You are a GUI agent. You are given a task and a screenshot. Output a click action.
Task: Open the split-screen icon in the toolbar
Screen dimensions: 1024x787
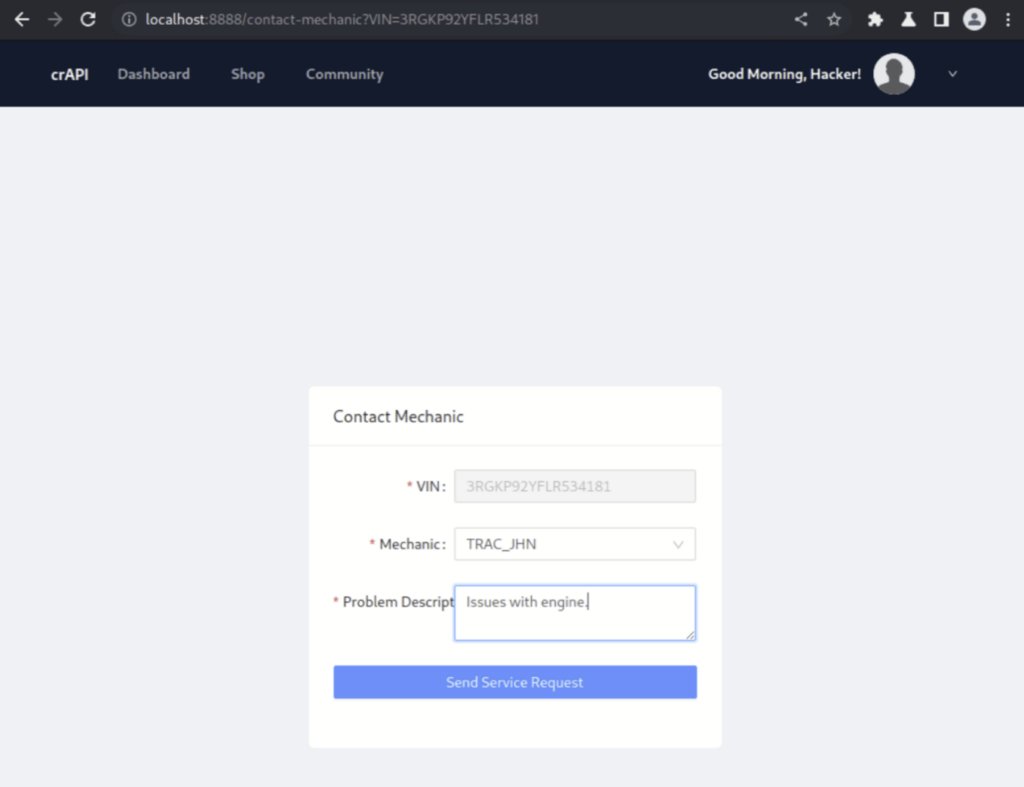pos(940,18)
